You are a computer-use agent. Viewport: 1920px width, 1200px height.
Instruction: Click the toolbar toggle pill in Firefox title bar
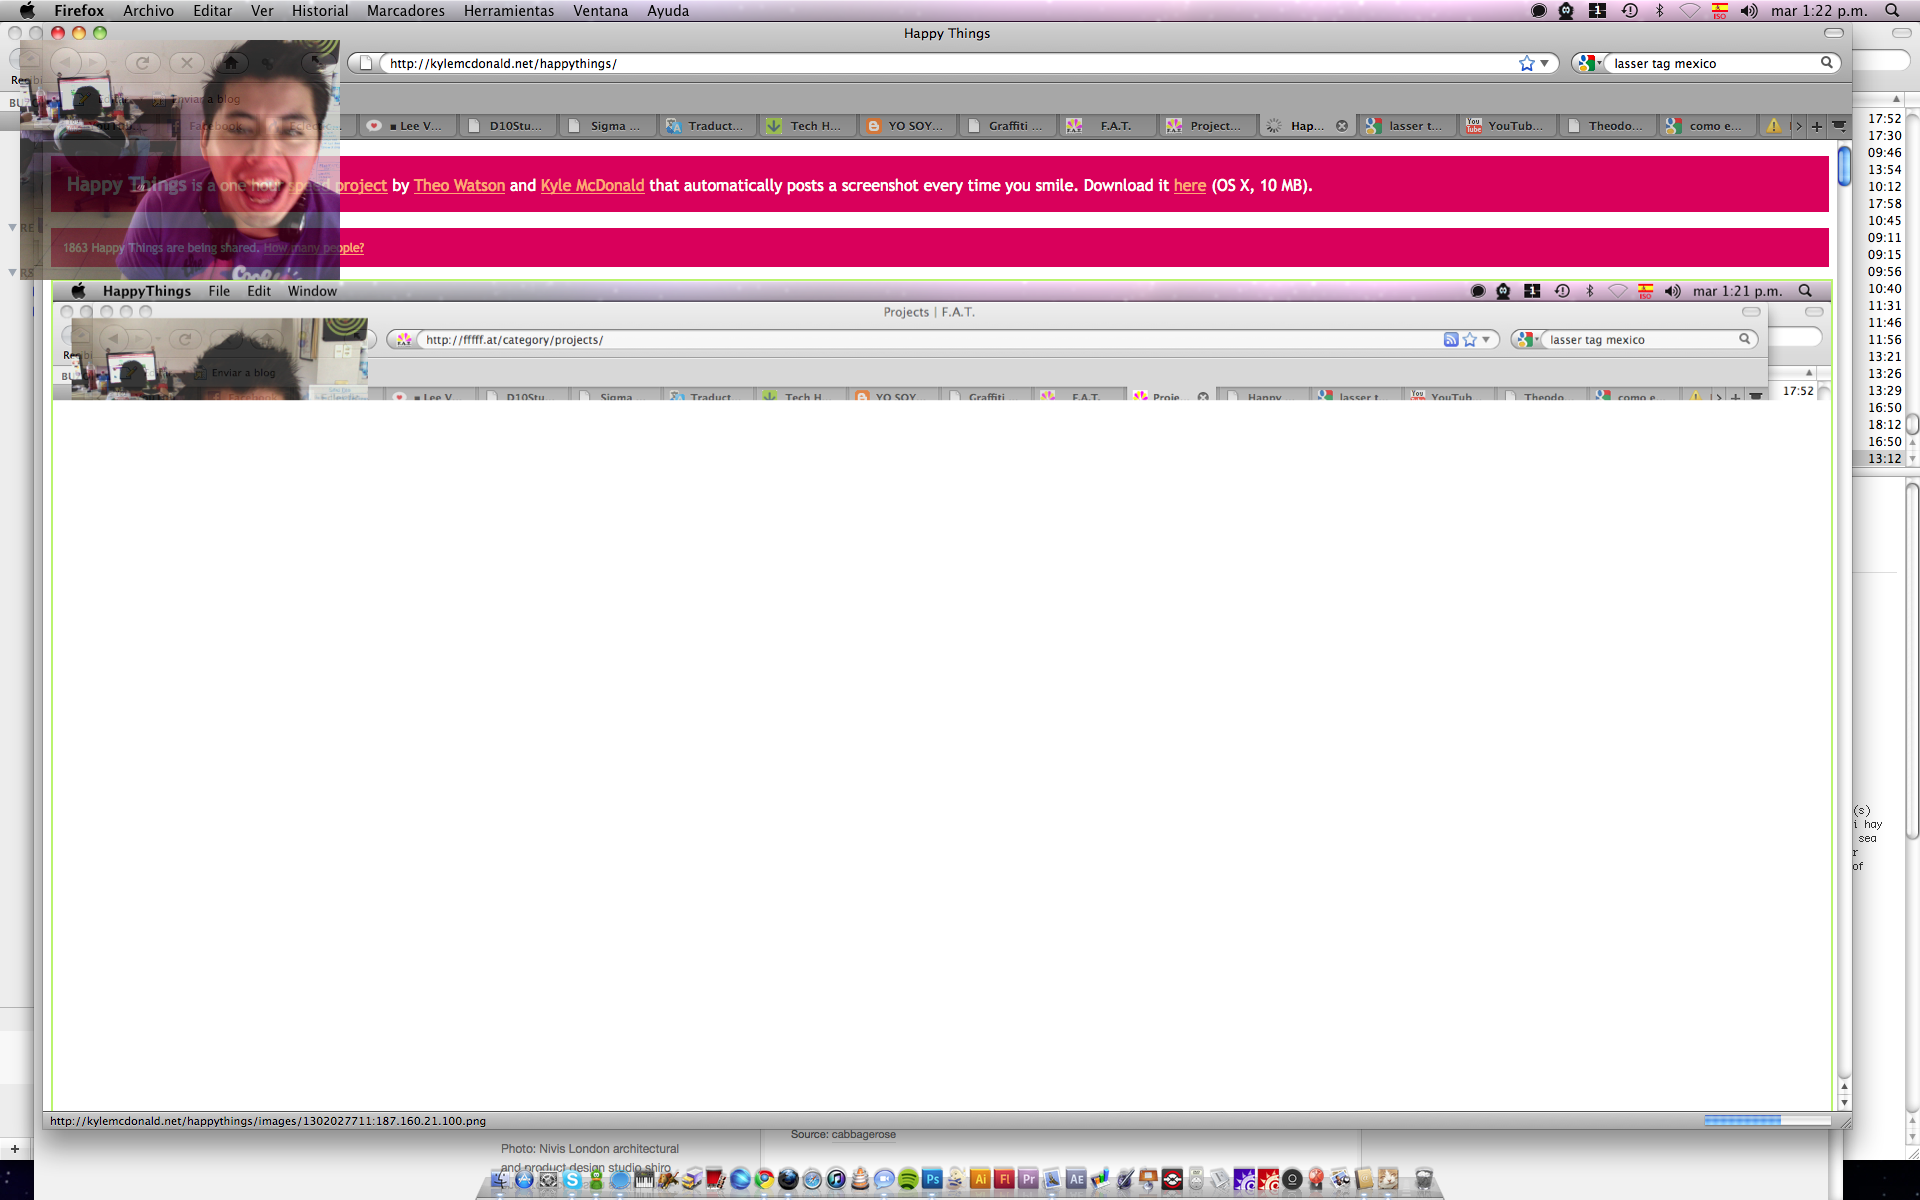tap(1834, 33)
